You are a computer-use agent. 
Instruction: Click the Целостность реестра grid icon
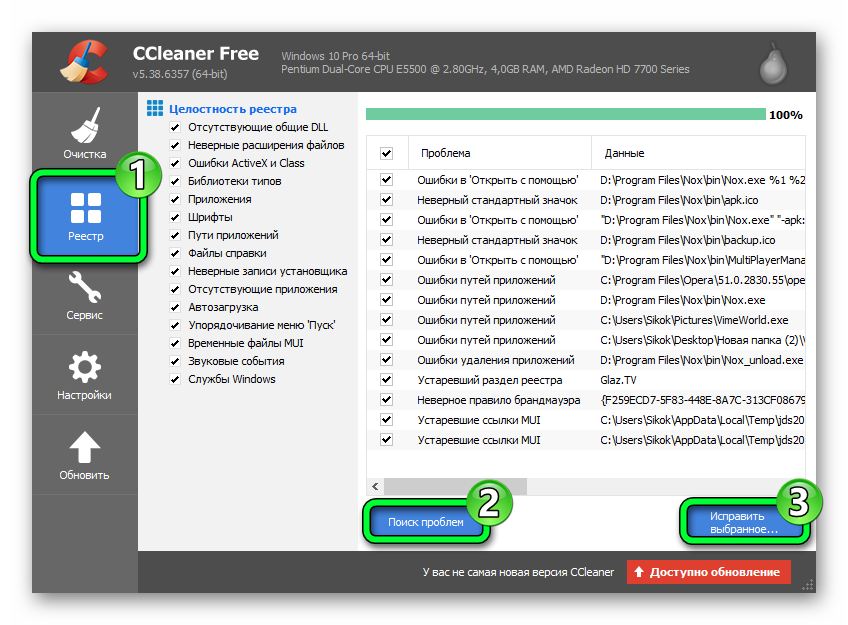155,108
